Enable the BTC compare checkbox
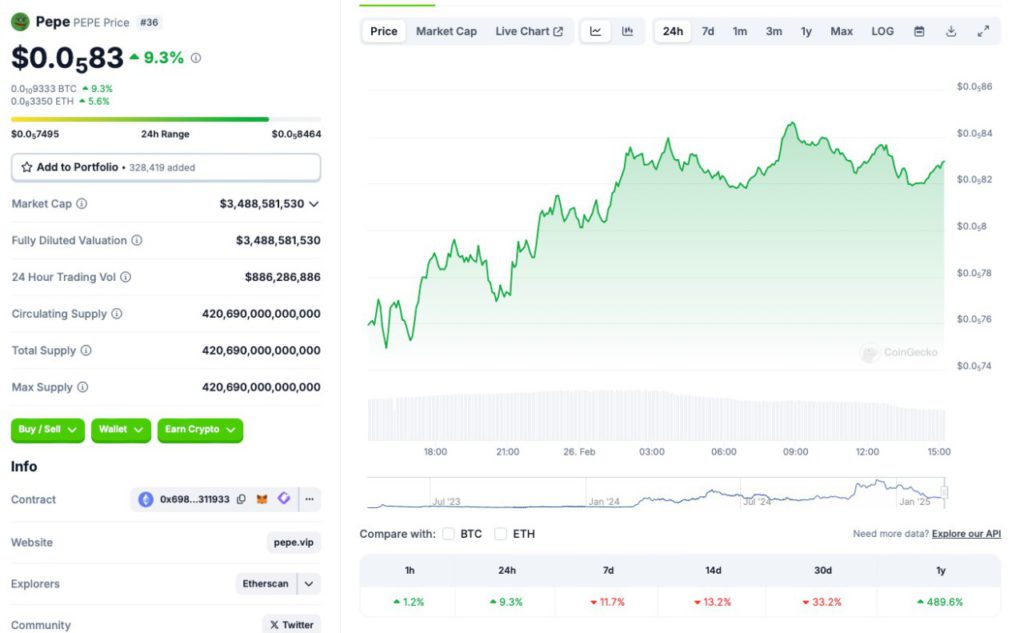This screenshot has width=1024, height=633. point(448,534)
